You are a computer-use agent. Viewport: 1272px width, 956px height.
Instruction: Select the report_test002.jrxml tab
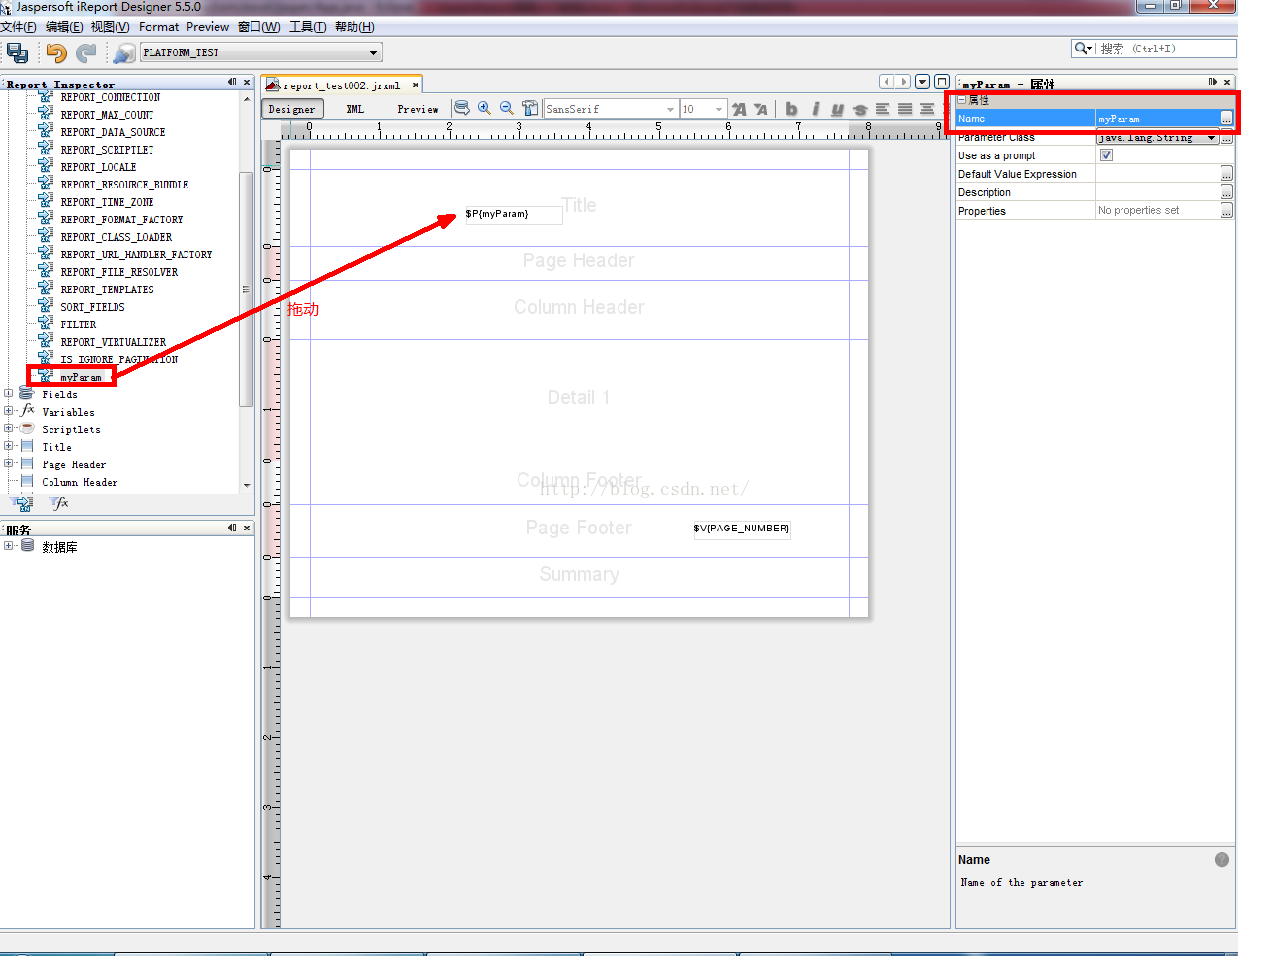tap(341, 85)
